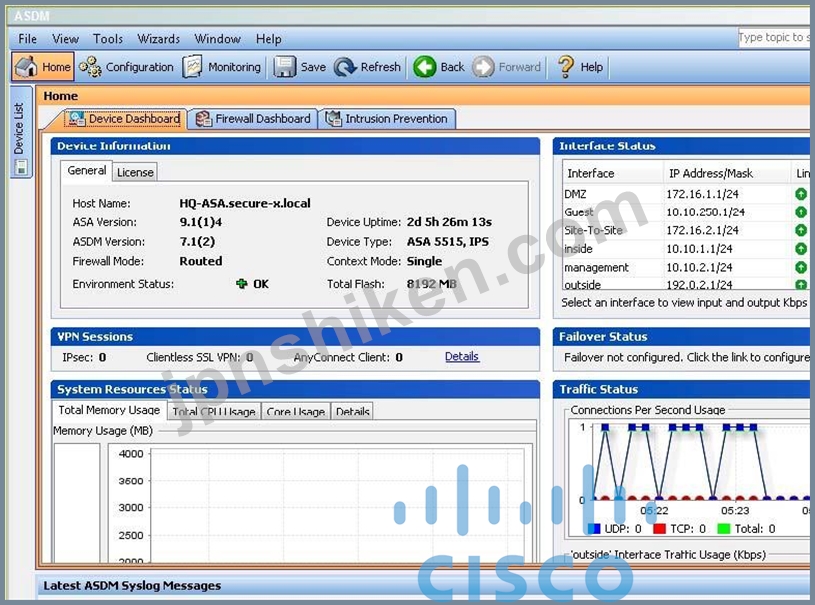Click the Latest ASDM Syslog Messages bar

pyautogui.click(x=424, y=586)
